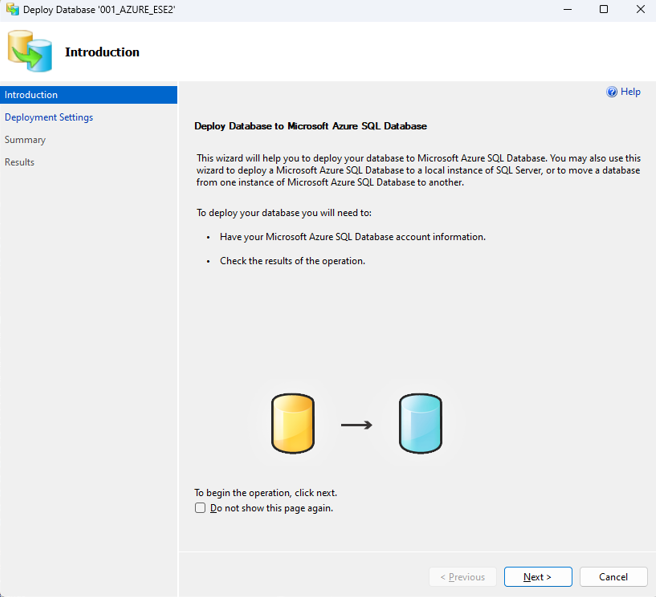The height and width of the screenshot is (597, 656).
Task: Click 'To begin the operation, click next.' text
Action: (266, 493)
